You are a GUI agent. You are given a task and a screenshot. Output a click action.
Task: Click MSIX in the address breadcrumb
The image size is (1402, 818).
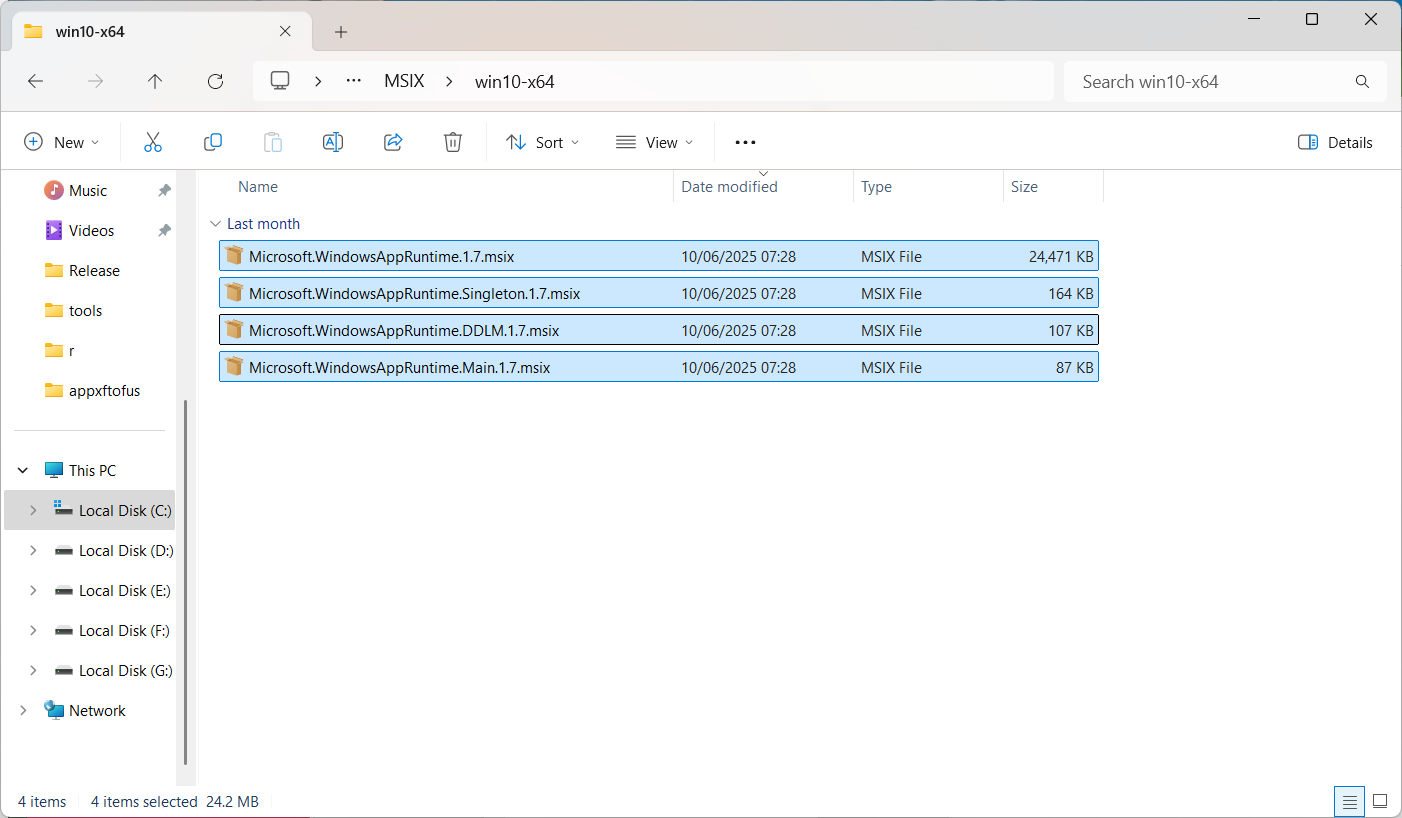(404, 82)
